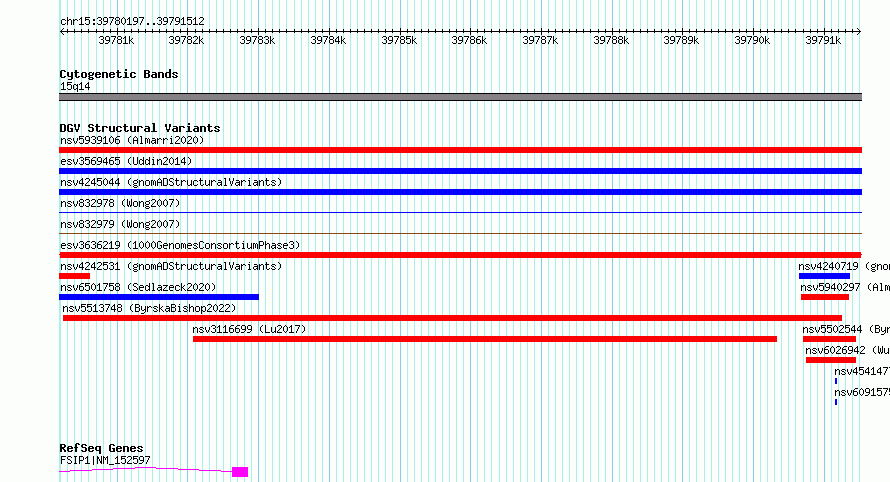Viewport: 890px width, 482px height.
Task: Click the 39790k ruler tick label
Action: [752, 41]
